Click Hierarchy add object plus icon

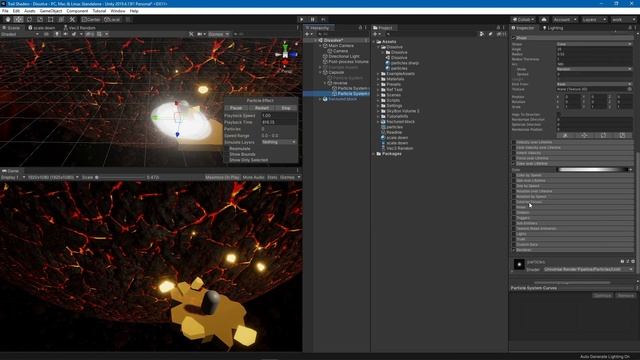[307, 34]
